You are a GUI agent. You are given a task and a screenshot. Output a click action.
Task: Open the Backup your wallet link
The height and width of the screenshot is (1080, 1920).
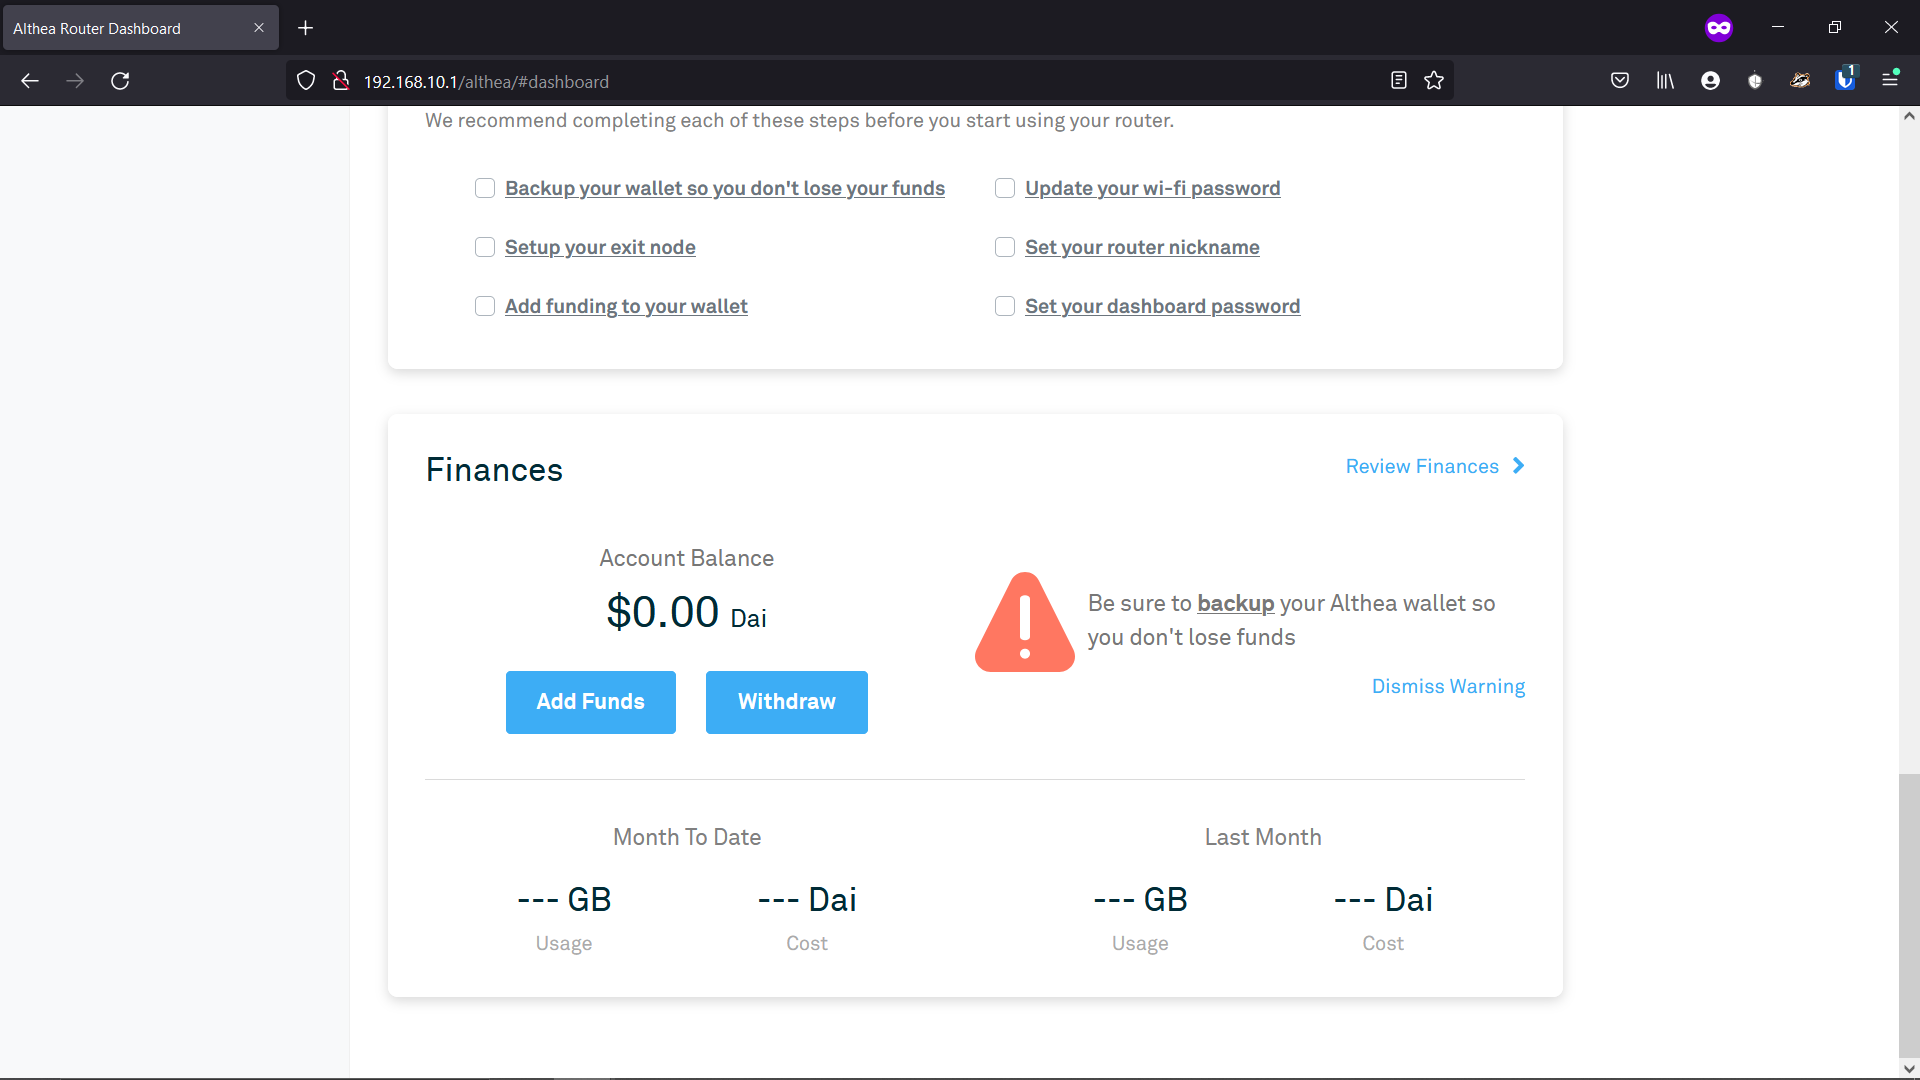tap(725, 188)
